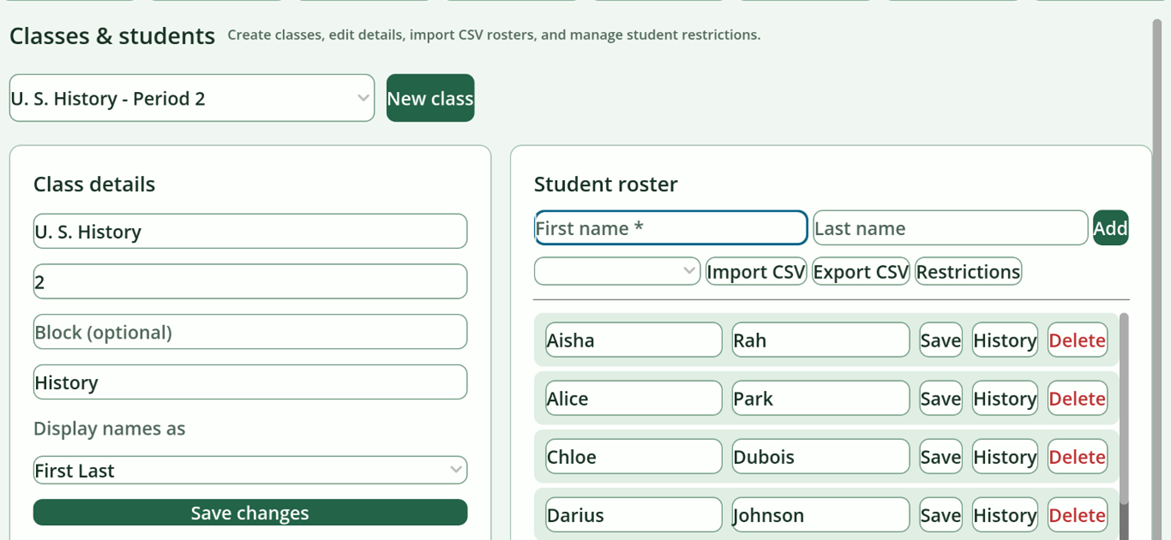Add the new student to roster
The image size is (1171, 540).
click(1111, 228)
